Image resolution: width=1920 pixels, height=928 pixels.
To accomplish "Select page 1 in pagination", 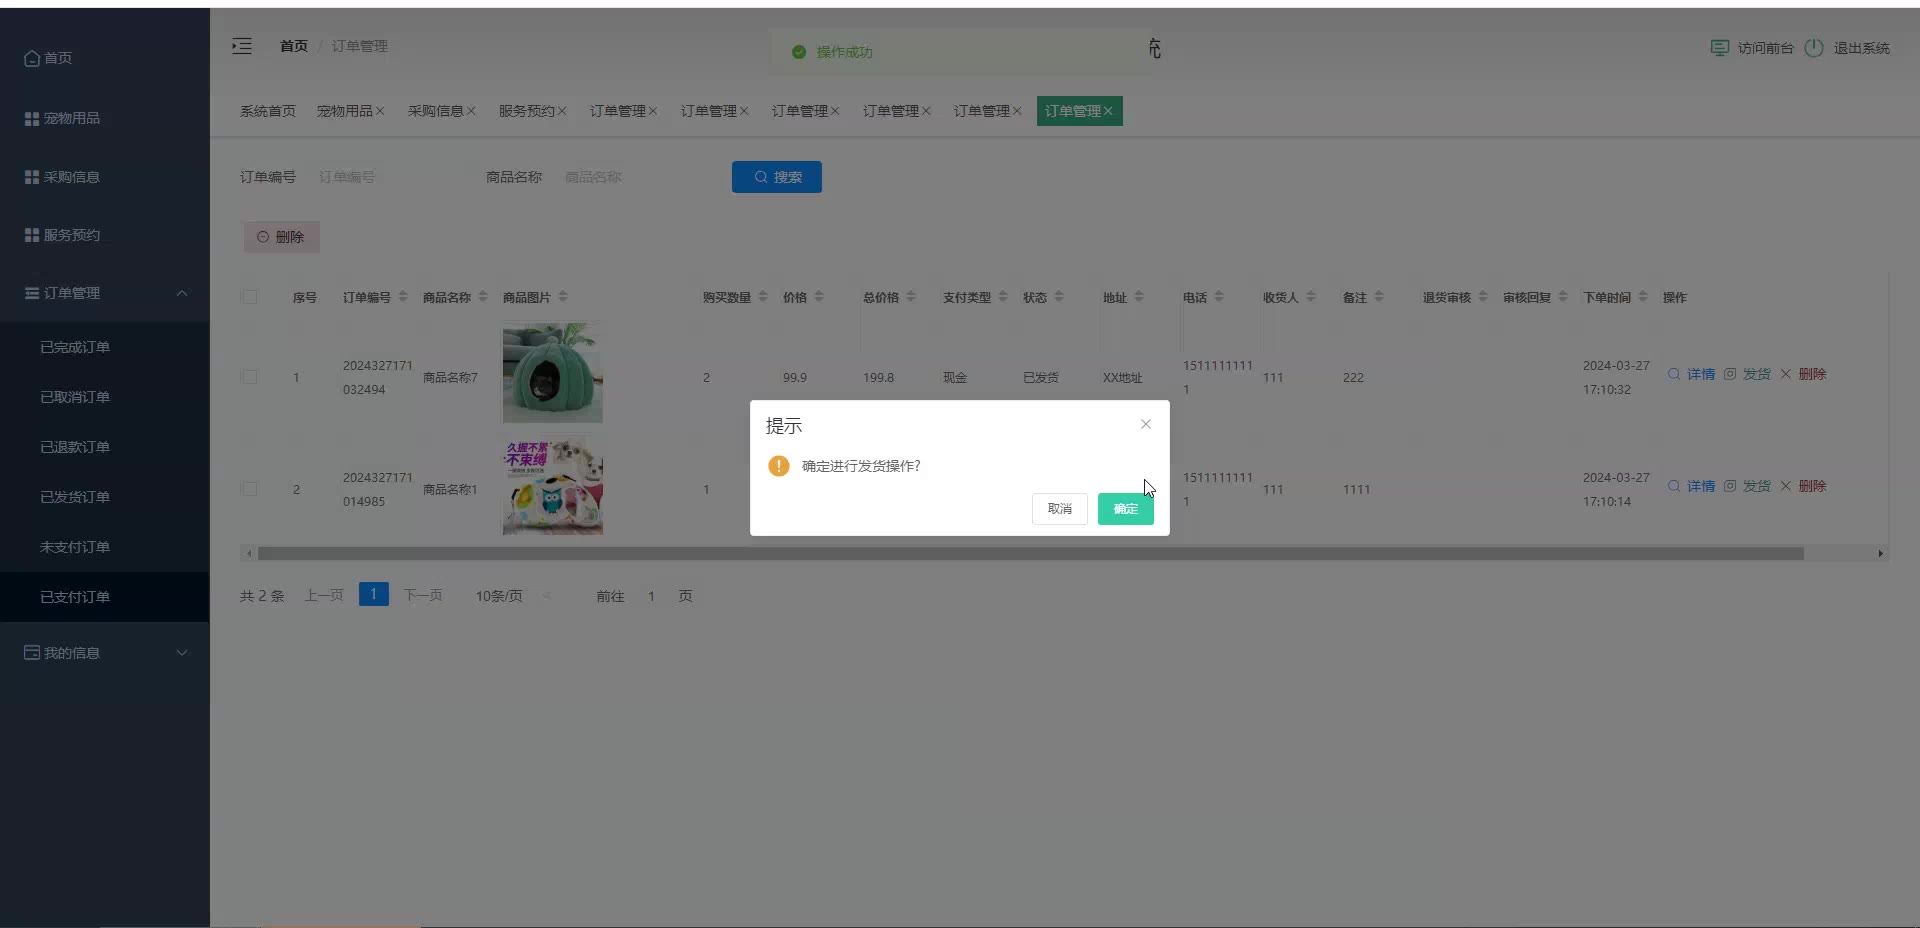I will 374,595.
